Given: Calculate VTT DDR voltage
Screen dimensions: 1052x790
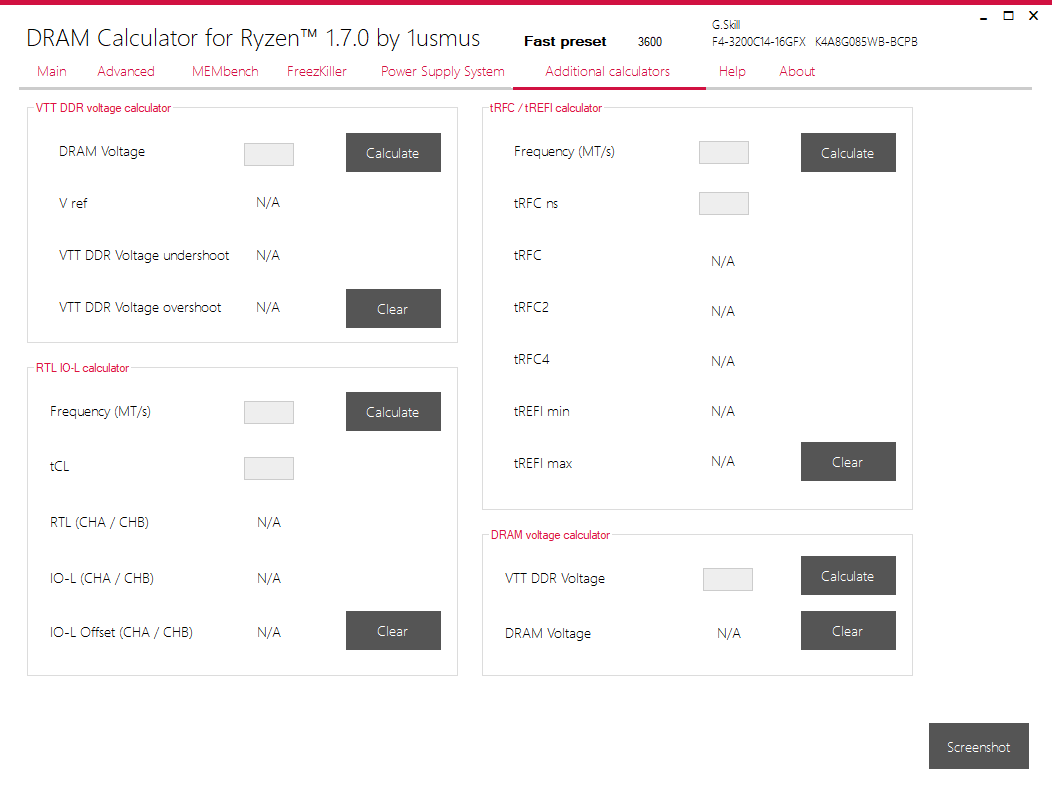Looking at the screenshot, I should click(393, 152).
